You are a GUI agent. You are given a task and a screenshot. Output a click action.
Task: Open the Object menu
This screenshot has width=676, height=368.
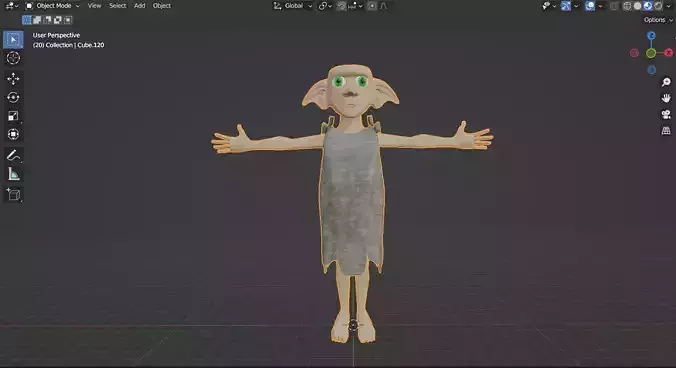pos(162,6)
